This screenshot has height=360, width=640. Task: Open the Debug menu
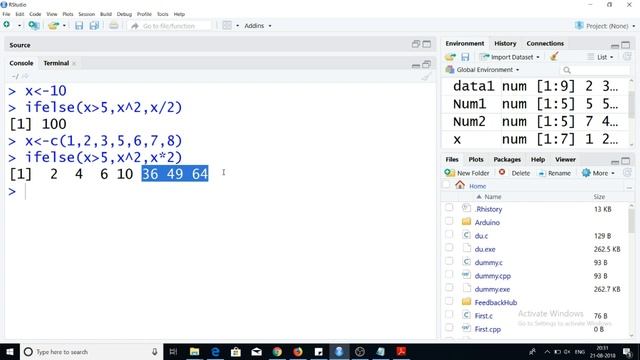pos(124,14)
